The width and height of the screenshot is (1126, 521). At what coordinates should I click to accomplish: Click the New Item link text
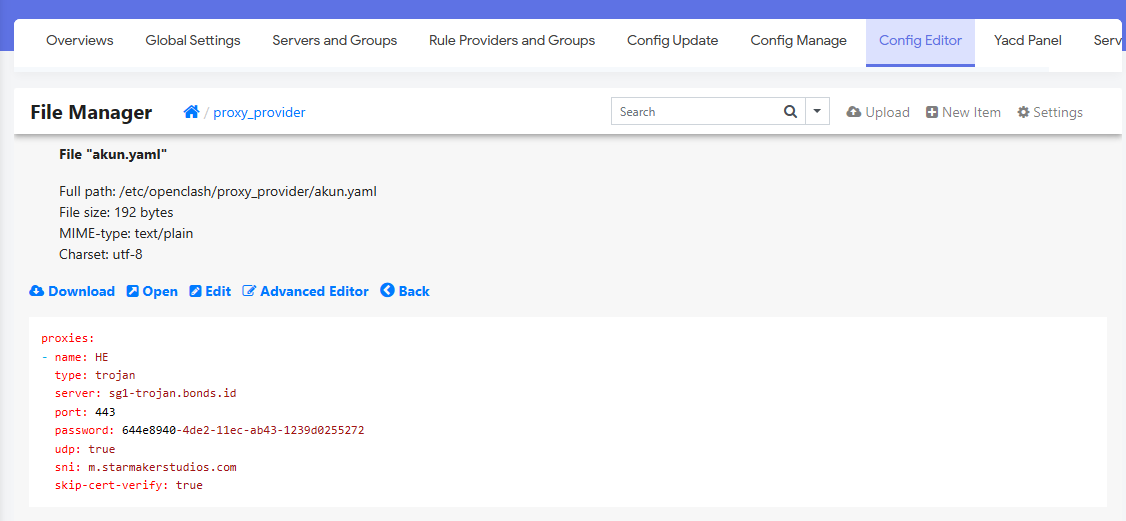click(x=972, y=113)
